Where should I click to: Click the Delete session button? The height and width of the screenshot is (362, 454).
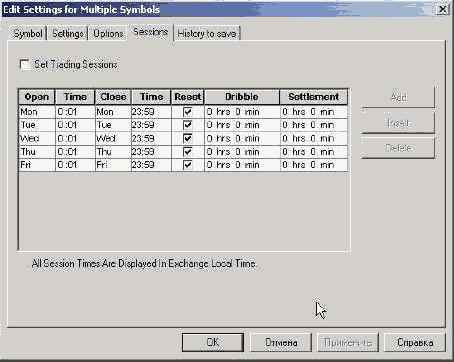click(x=398, y=148)
